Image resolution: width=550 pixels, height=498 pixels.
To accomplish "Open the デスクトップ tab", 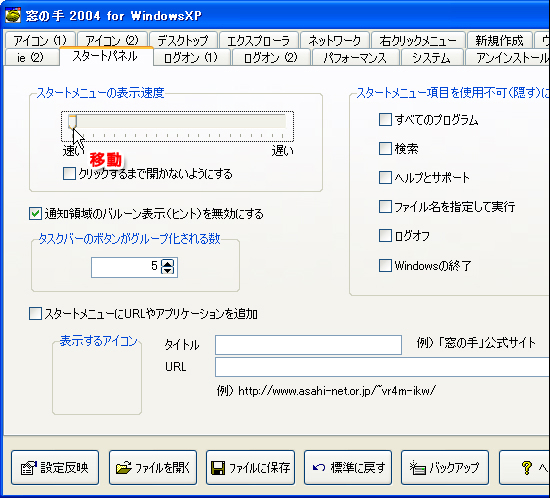I will point(183,40).
